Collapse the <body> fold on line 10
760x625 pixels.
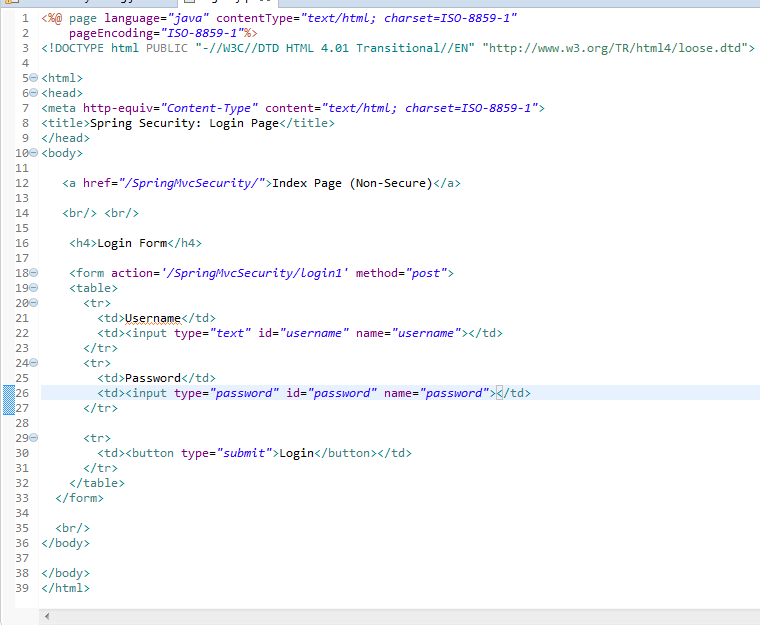[33, 153]
